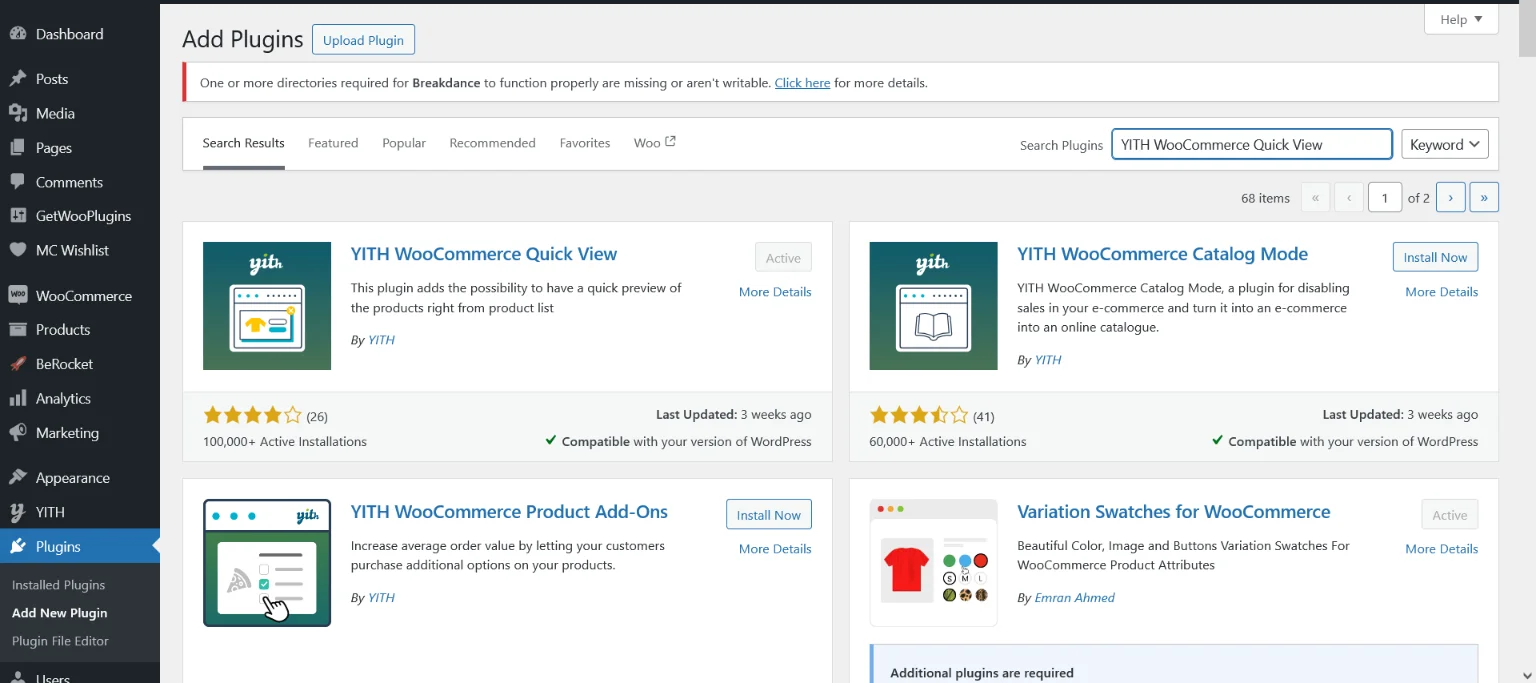Click the GetWooPlugins sidebar icon
1536x683 pixels.
click(x=17, y=216)
